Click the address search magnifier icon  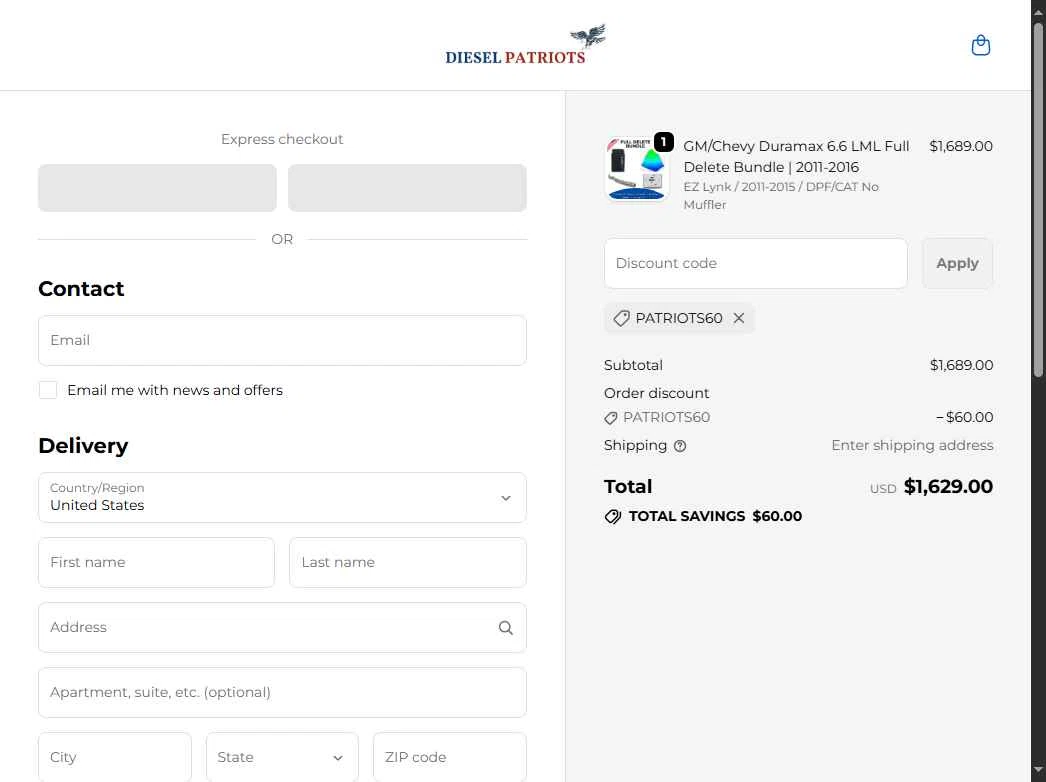tap(506, 628)
